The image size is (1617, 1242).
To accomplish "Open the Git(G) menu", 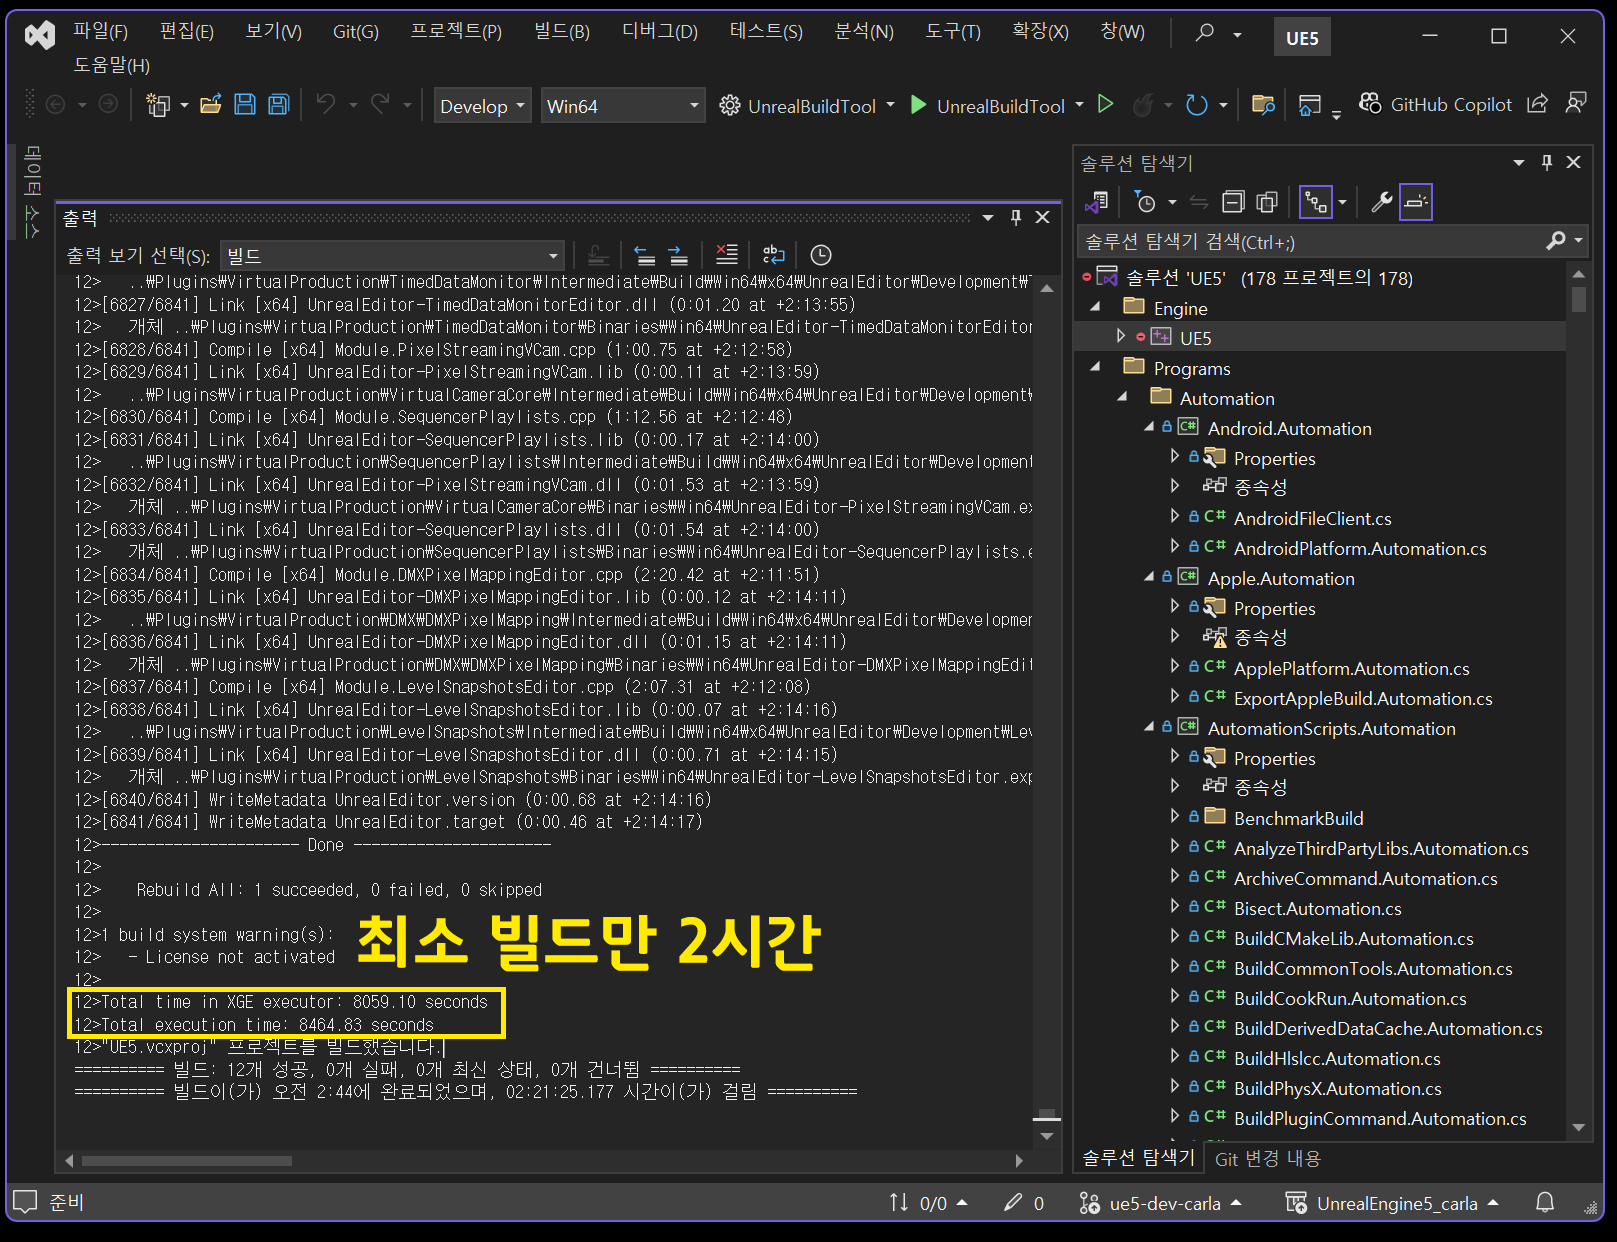I will (x=356, y=31).
